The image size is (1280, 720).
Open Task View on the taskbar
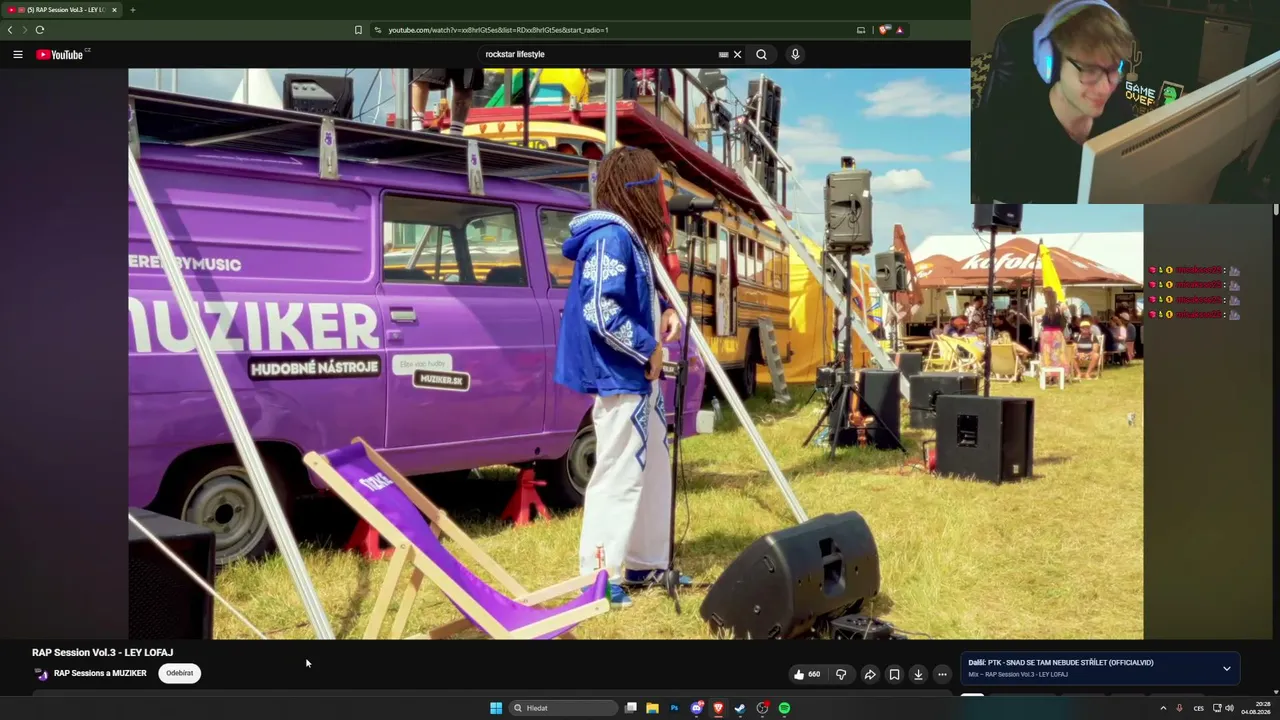(631, 708)
